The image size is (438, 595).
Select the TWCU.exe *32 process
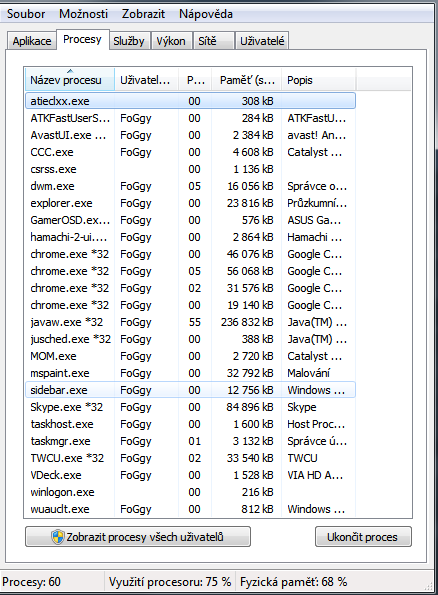tap(190, 458)
